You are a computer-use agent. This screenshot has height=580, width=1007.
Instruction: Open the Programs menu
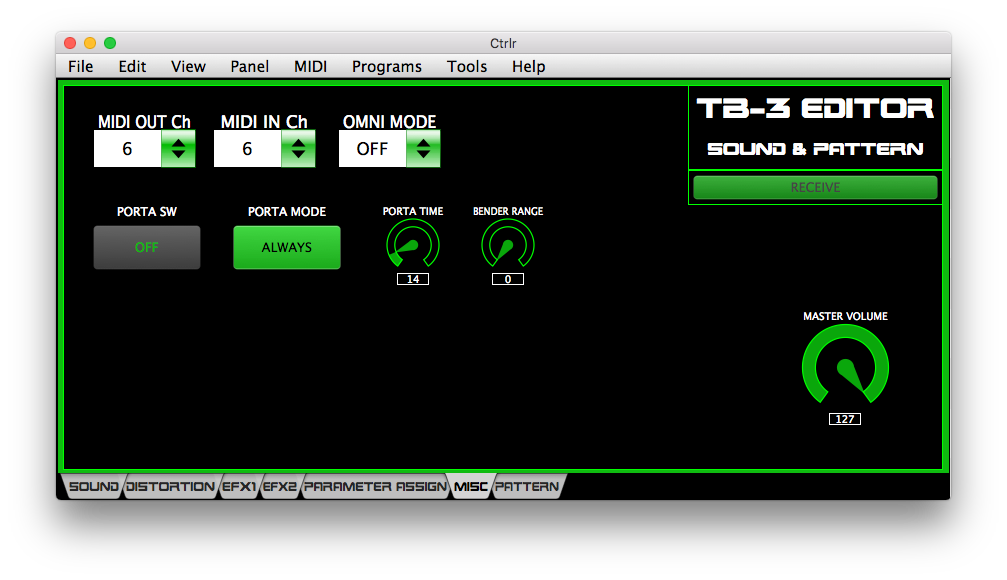(x=386, y=66)
